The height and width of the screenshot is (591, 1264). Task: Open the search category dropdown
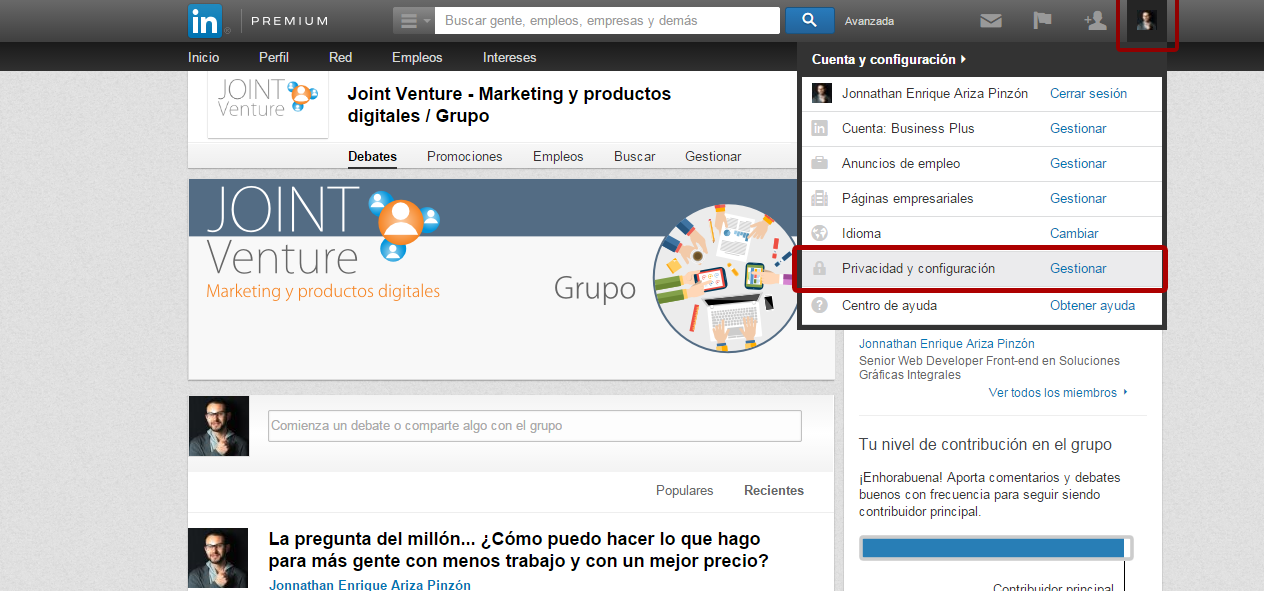click(x=413, y=21)
